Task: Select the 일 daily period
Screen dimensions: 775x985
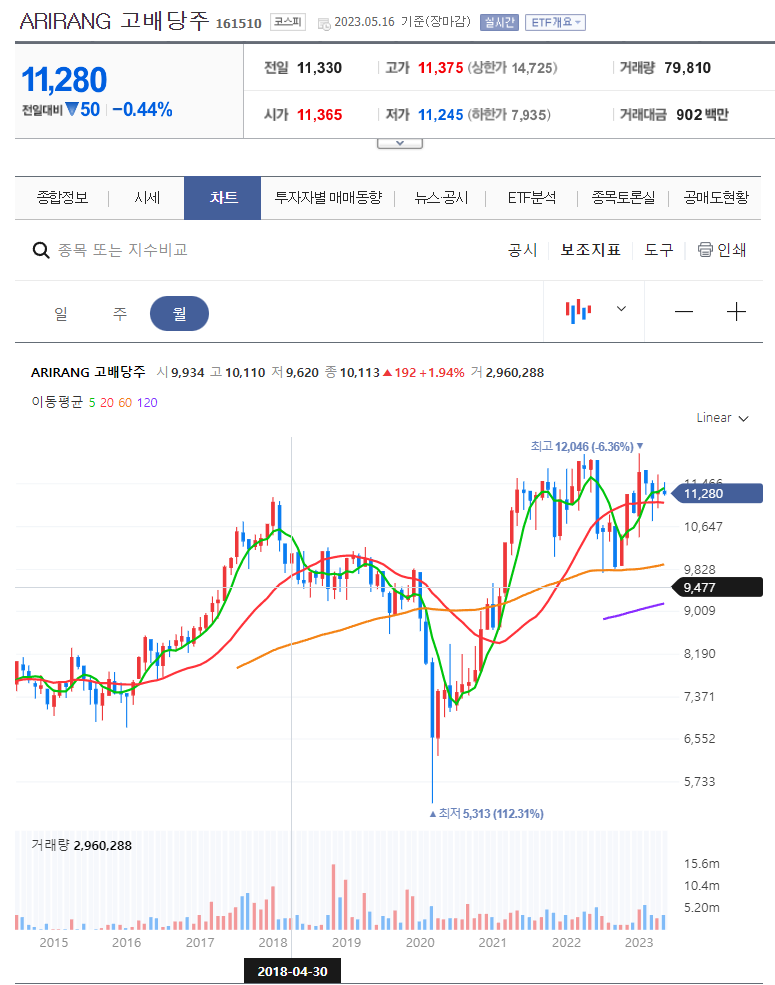Action: coord(60,313)
